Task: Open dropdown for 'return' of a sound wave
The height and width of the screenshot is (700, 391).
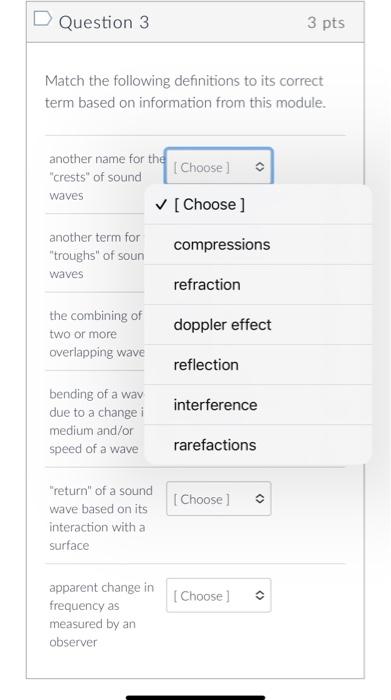Action: pyautogui.click(x=219, y=499)
